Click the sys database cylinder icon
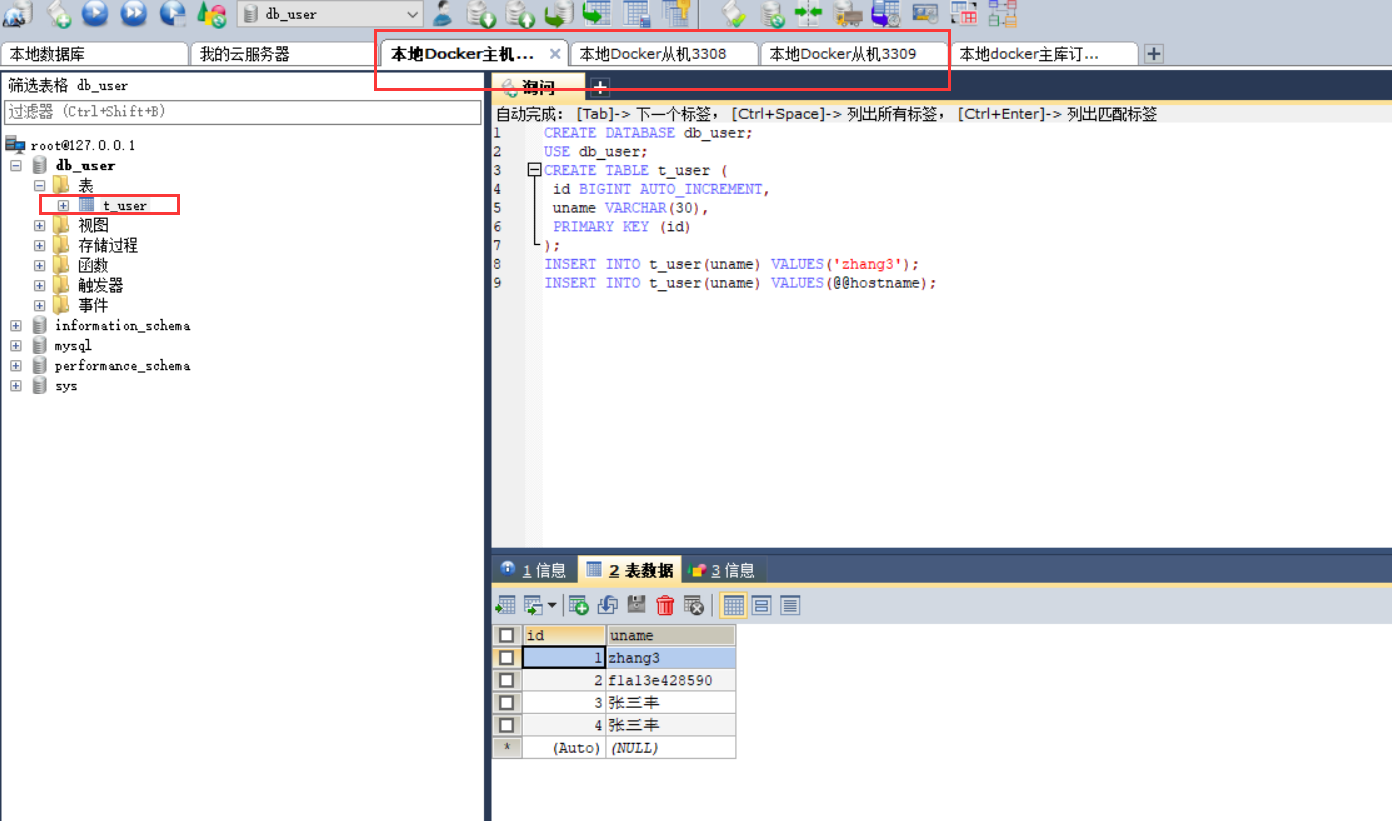Image resolution: width=1392 pixels, height=821 pixels. click(x=40, y=385)
